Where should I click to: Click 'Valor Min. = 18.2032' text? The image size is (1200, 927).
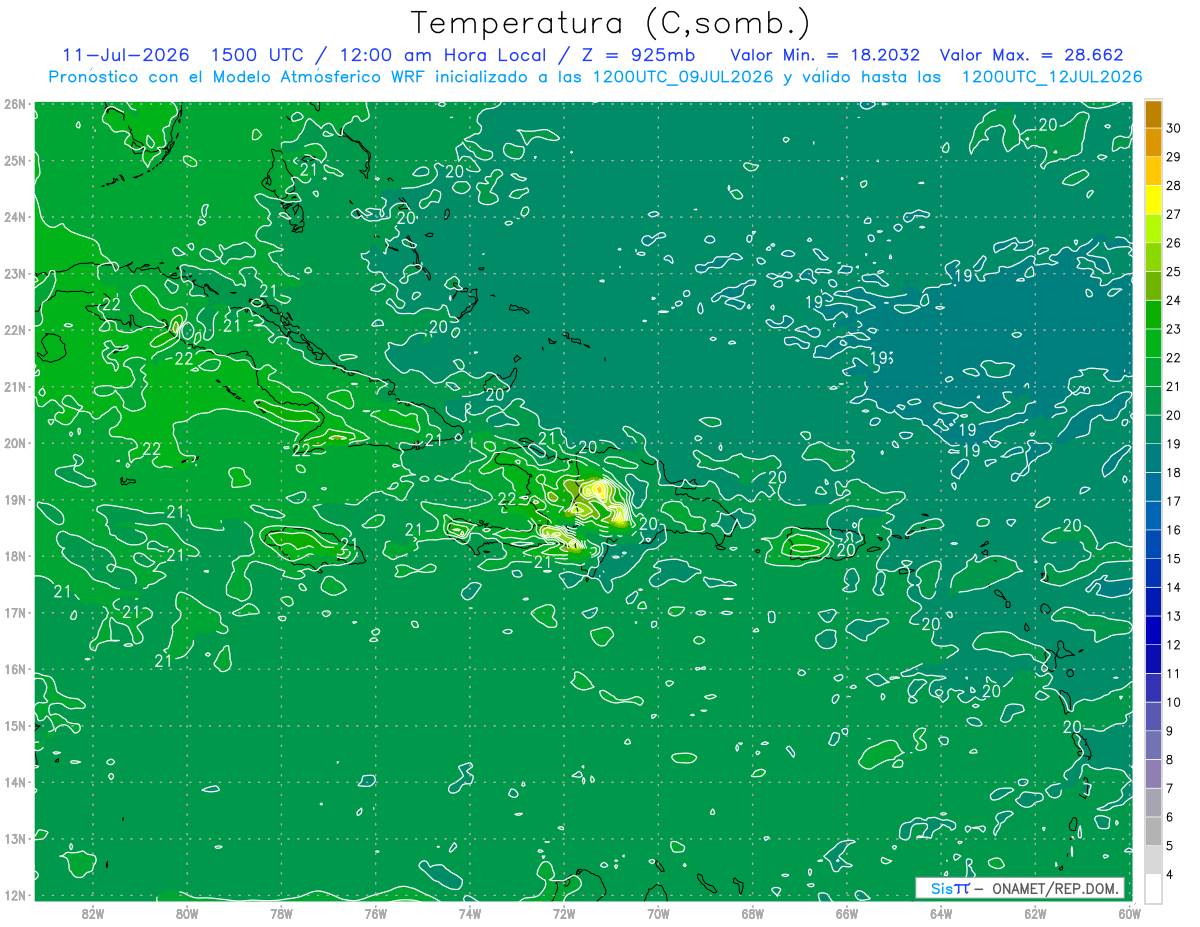pos(825,55)
